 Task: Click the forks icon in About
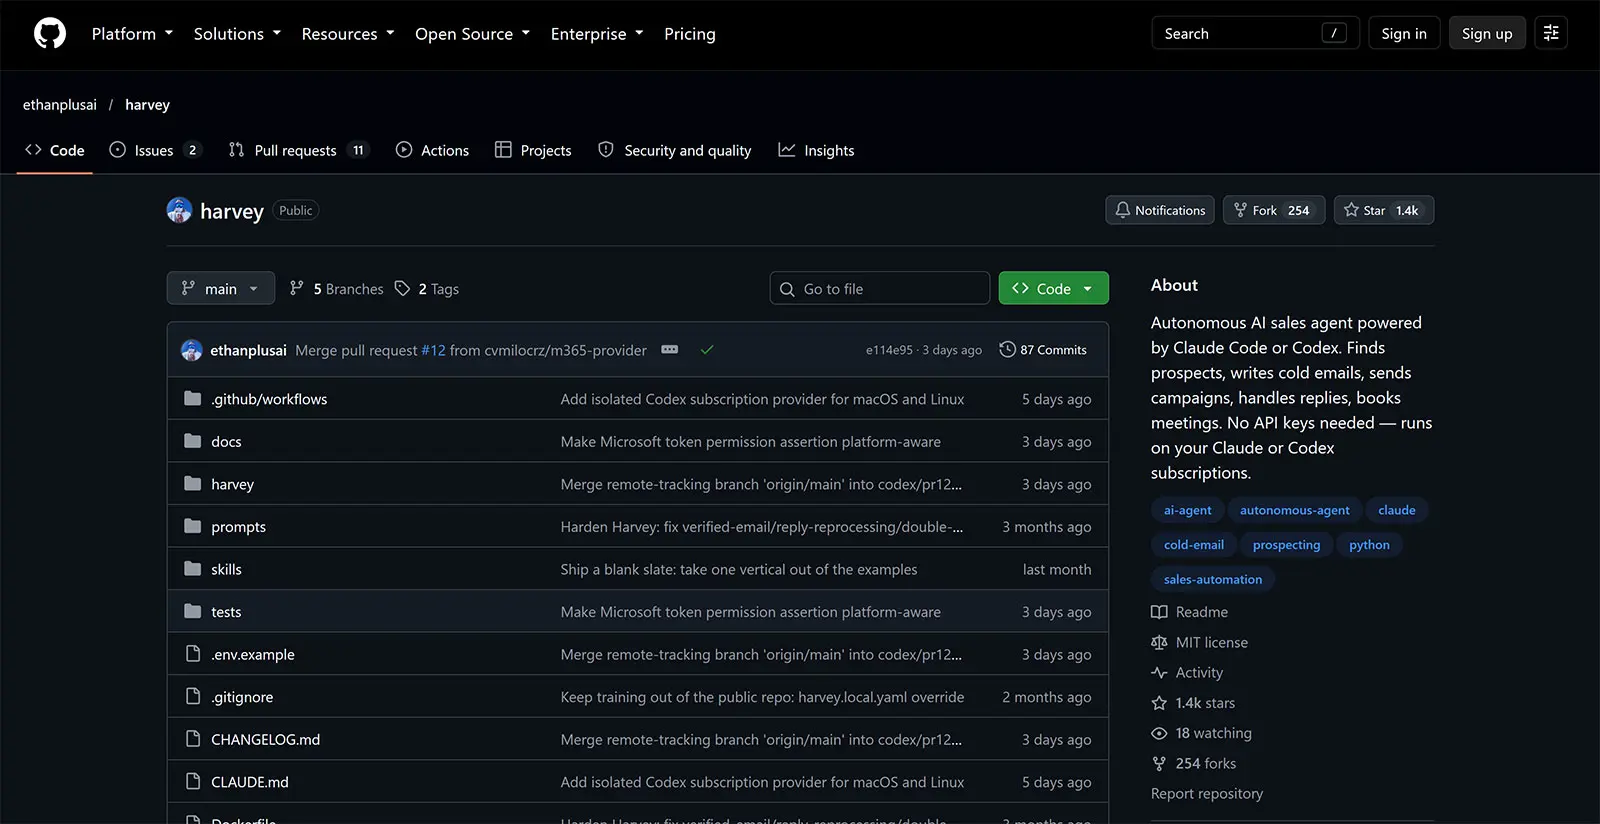tap(1159, 763)
